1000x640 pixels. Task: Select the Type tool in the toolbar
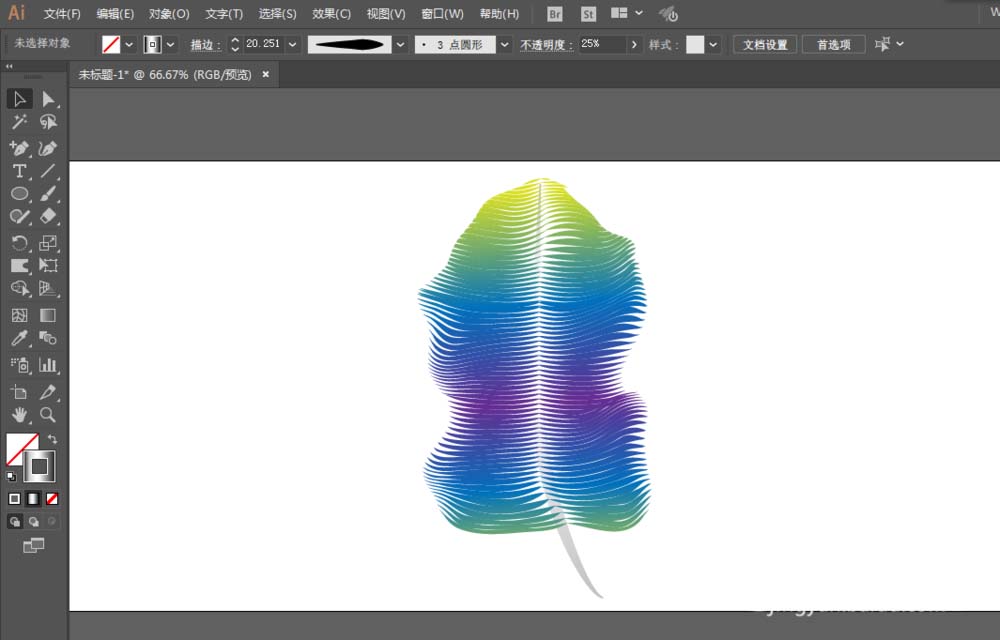coord(18,171)
